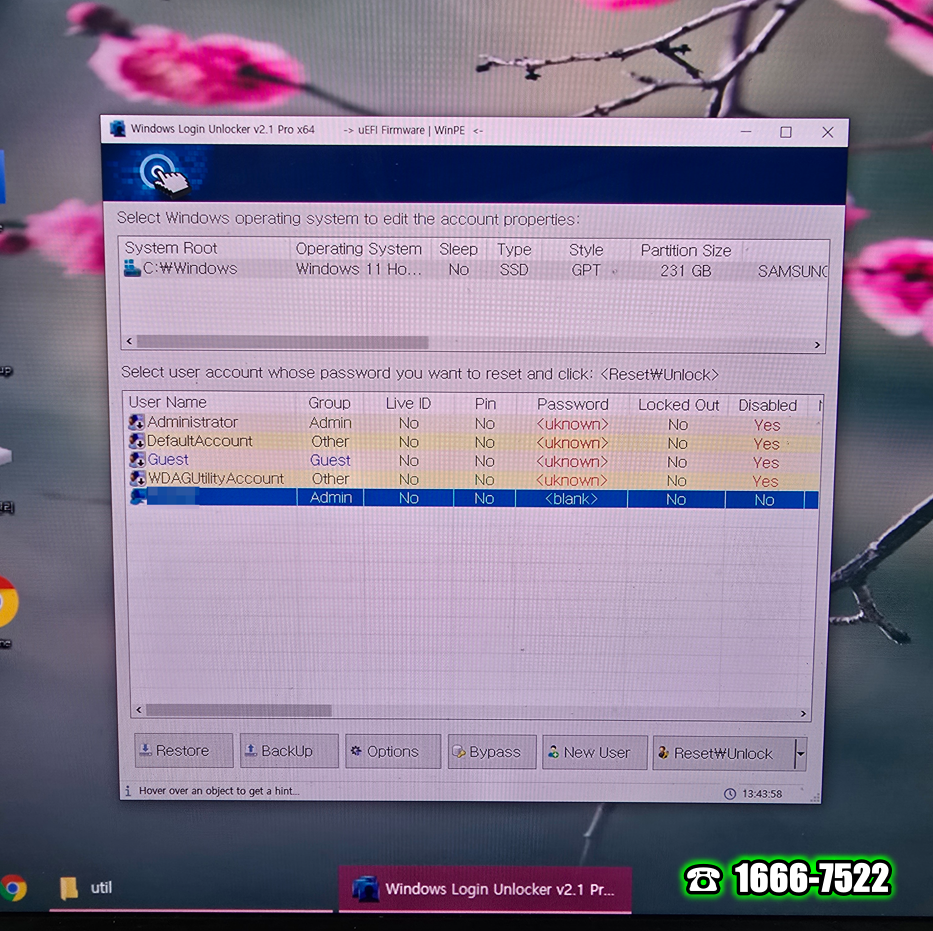Click left arrow of user list scrollbar

coord(139,710)
